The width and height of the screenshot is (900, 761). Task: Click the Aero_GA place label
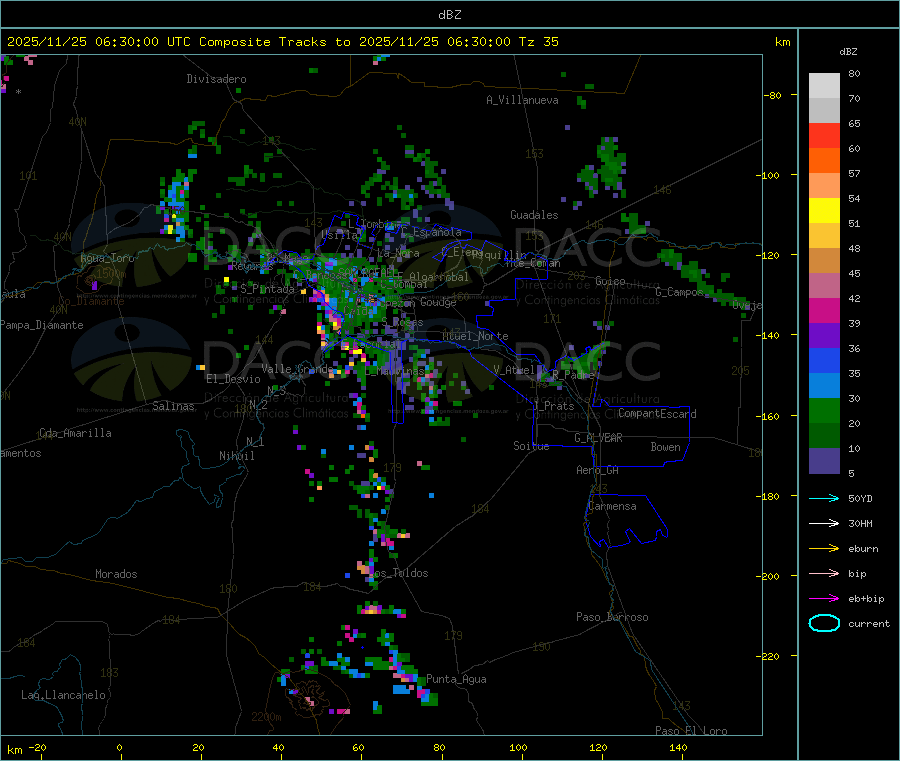(x=598, y=470)
